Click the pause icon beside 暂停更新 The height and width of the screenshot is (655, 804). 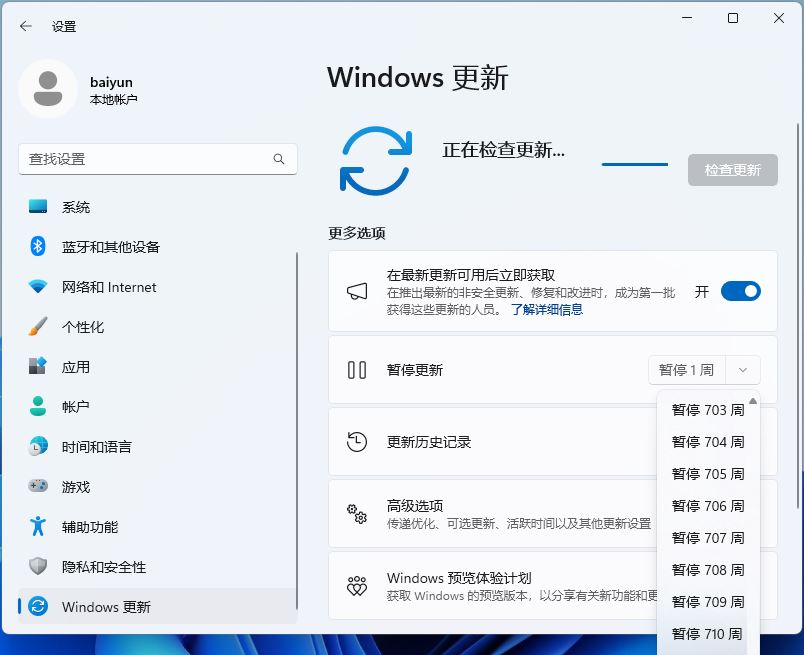point(357,370)
